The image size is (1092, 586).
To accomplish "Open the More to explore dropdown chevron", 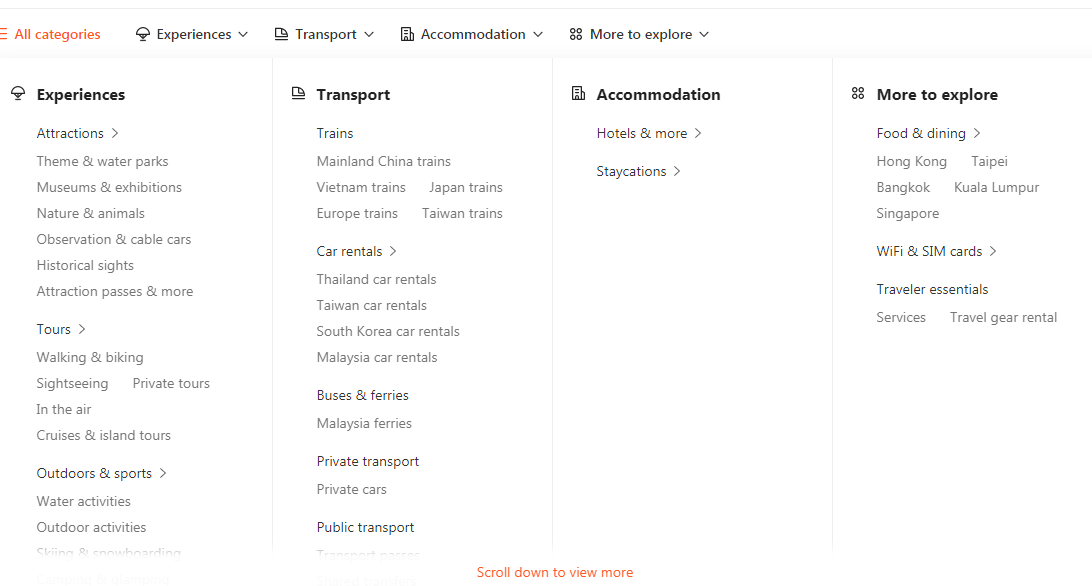I will tap(704, 34).
